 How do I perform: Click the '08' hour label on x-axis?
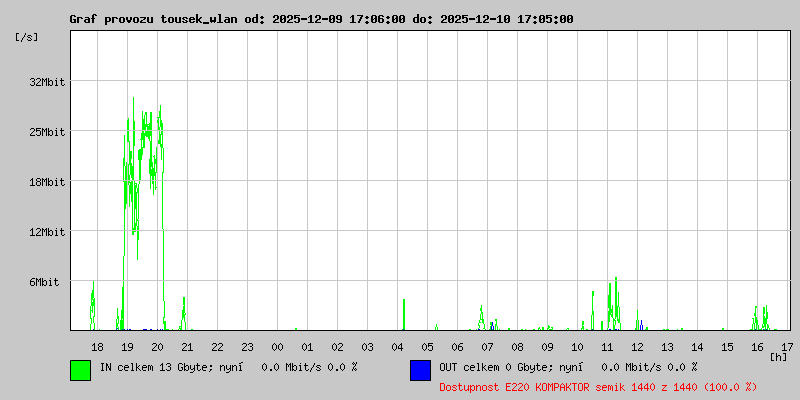coord(517,347)
